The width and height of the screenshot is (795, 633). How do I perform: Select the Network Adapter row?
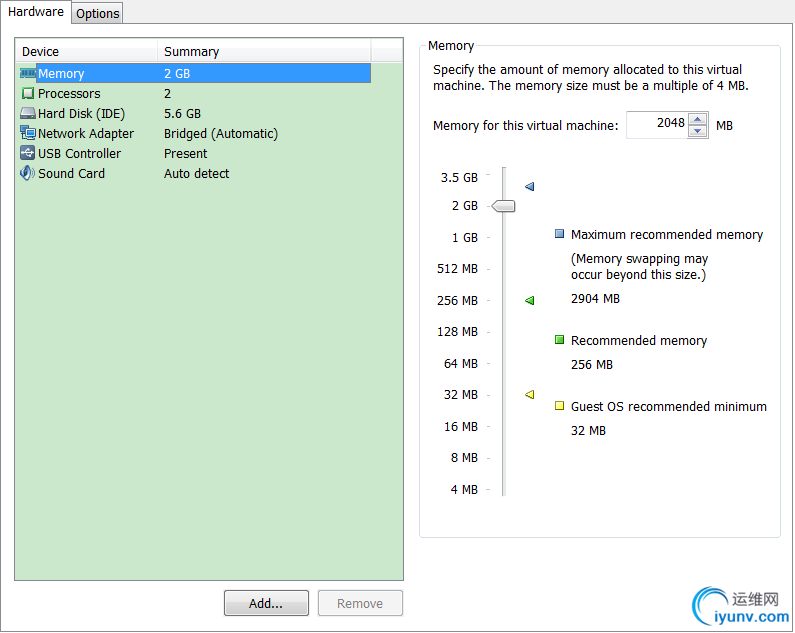pos(195,133)
